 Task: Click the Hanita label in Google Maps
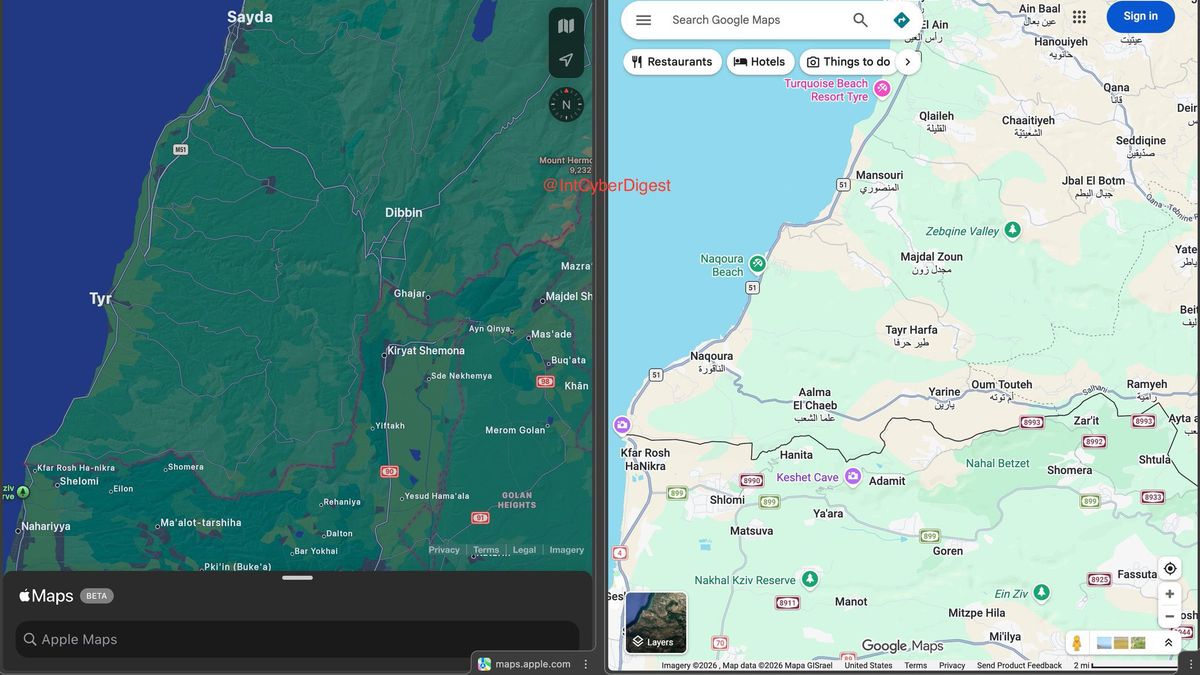tap(796, 455)
